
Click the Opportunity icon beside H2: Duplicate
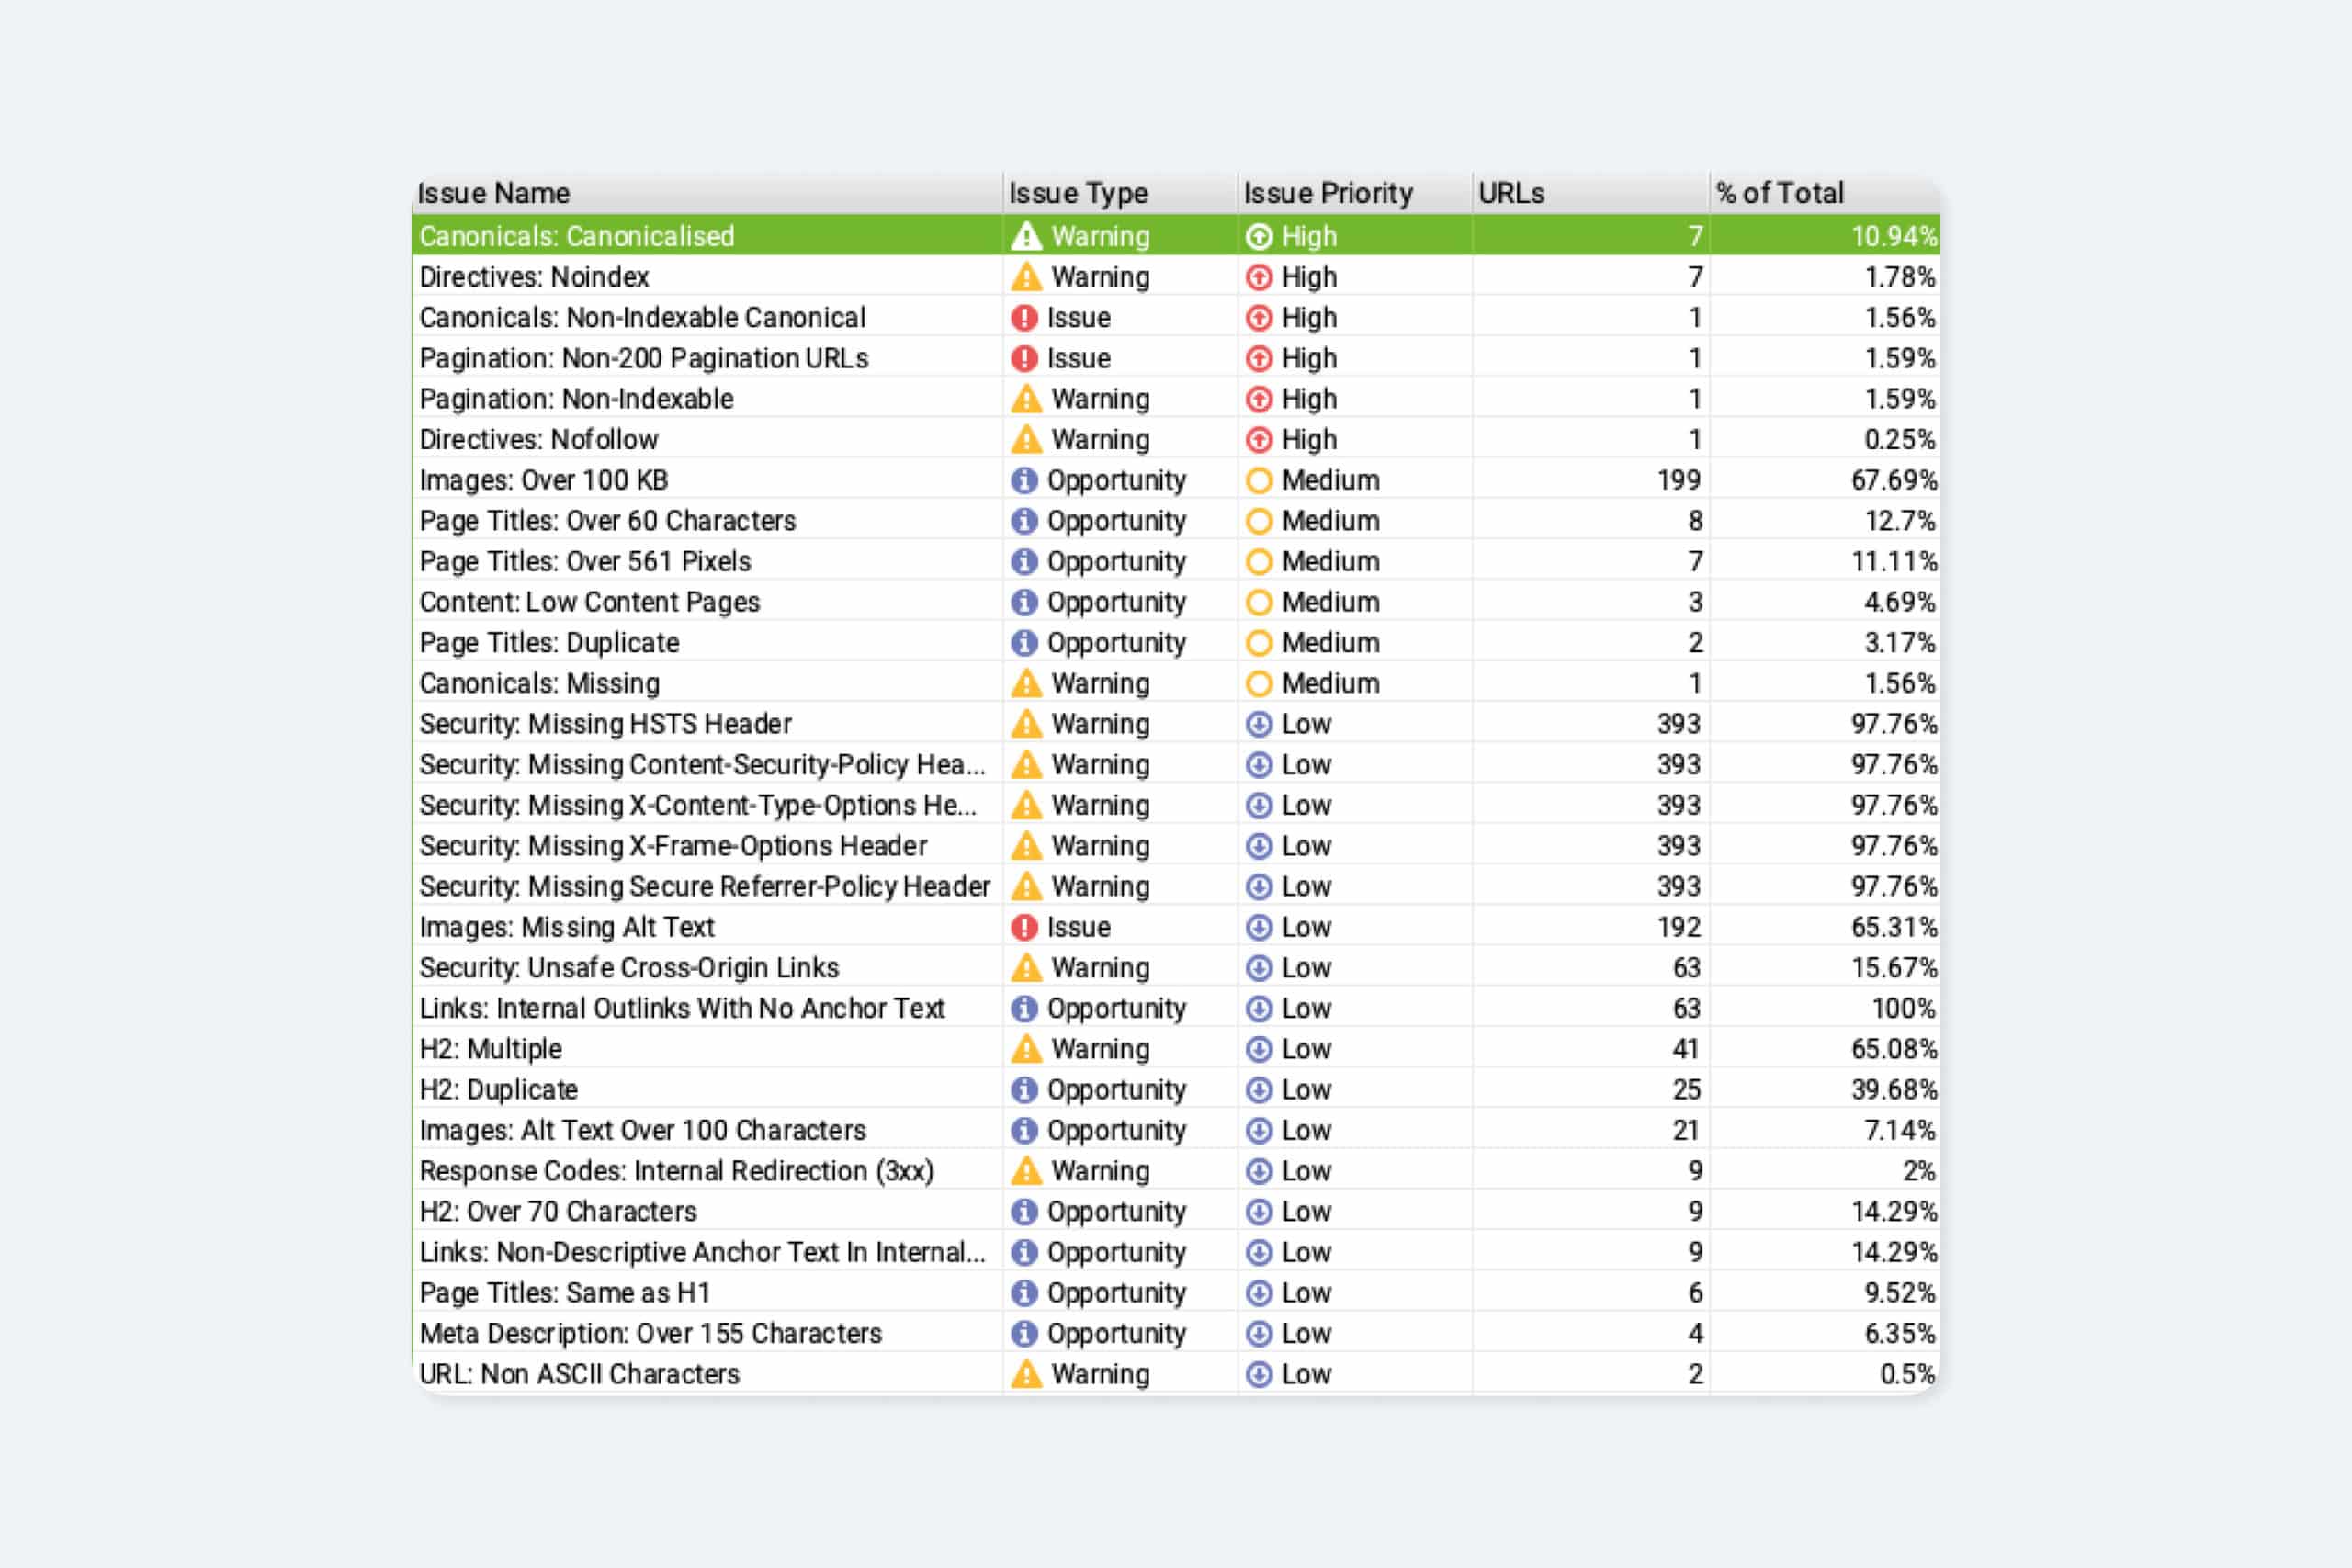(x=1026, y=1089)
